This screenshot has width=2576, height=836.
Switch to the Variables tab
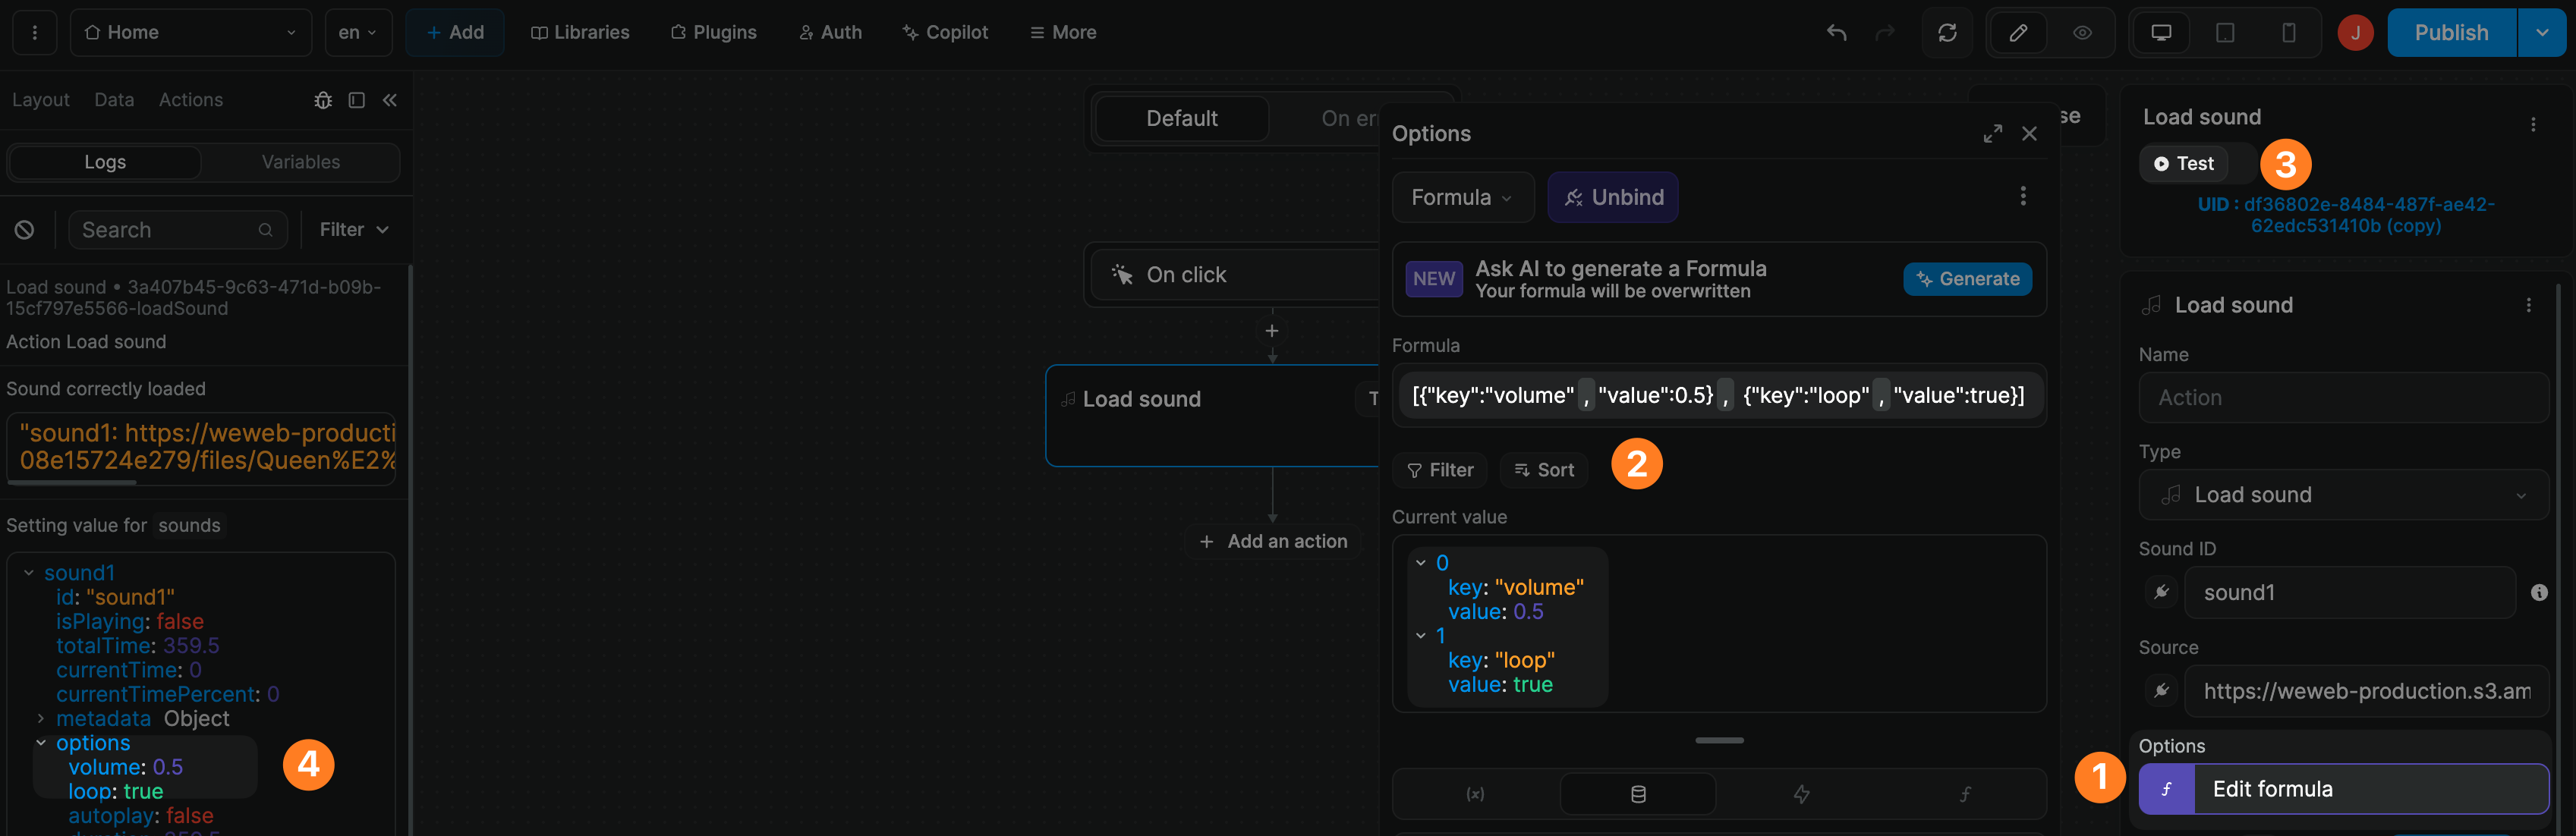[300, 161]
